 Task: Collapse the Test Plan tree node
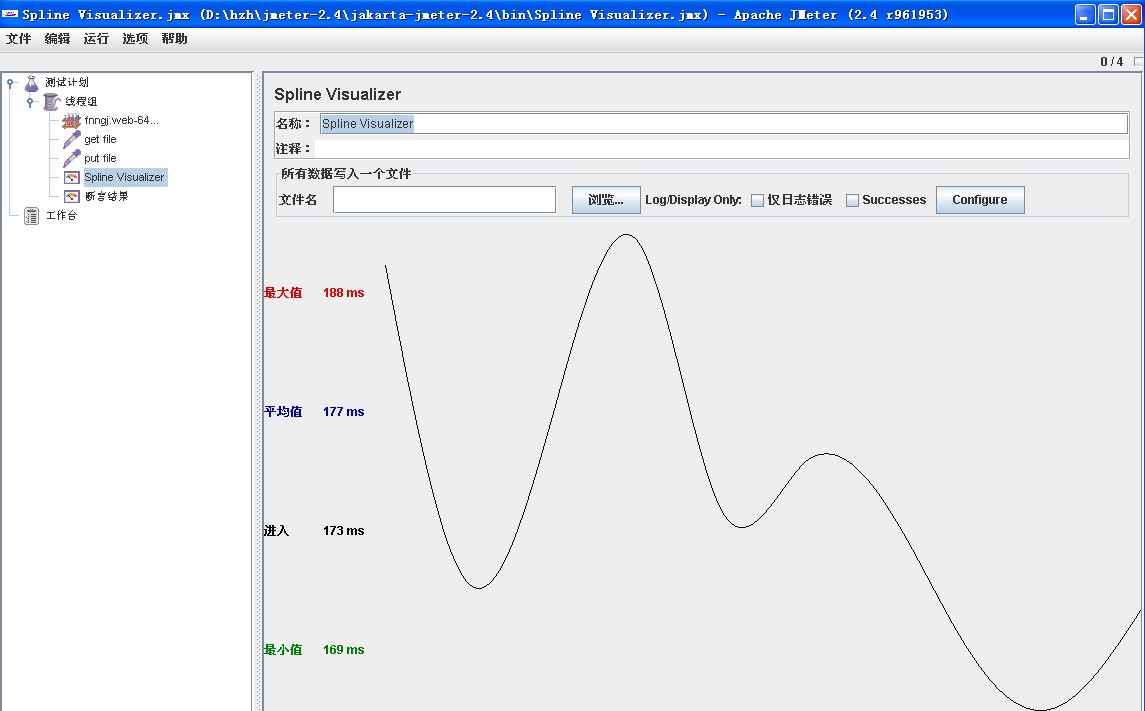coord(10,83)
